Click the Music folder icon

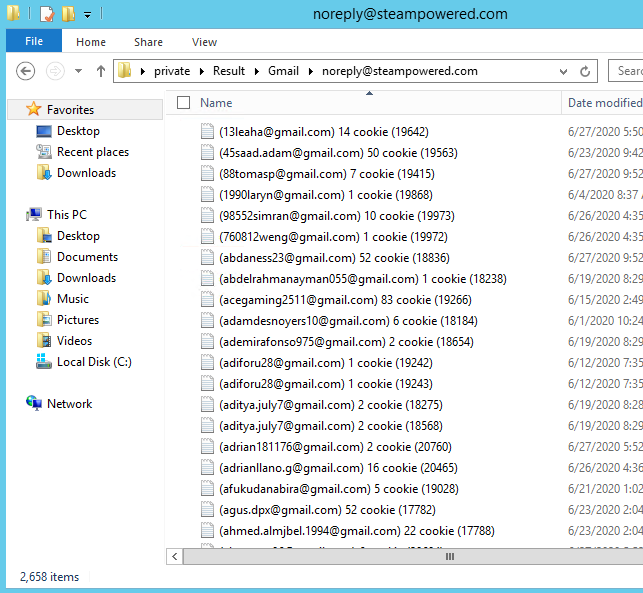(x=43, y=298)
